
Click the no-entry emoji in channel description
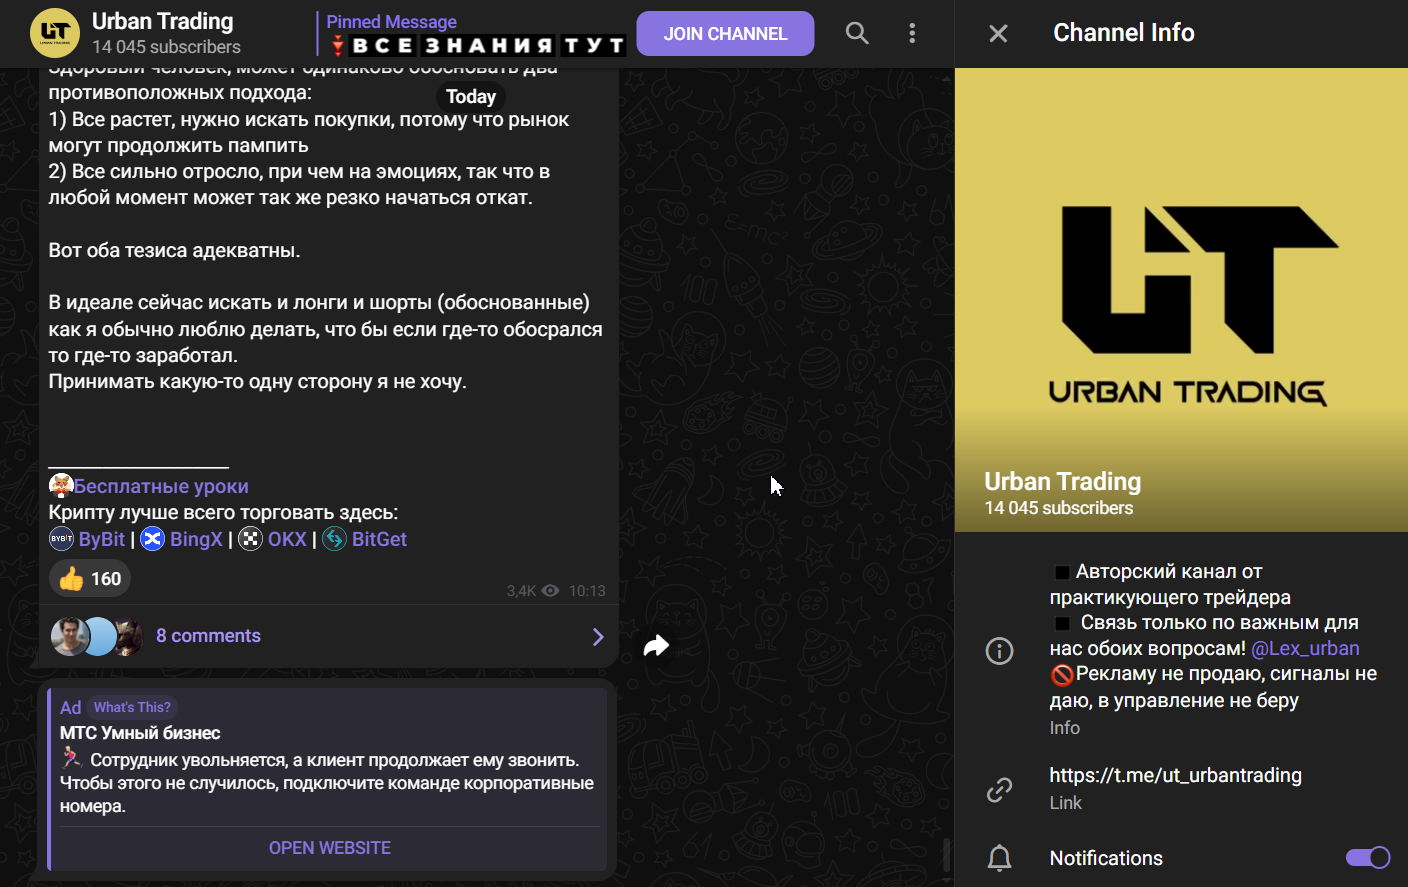click(x=1062, y=675)
